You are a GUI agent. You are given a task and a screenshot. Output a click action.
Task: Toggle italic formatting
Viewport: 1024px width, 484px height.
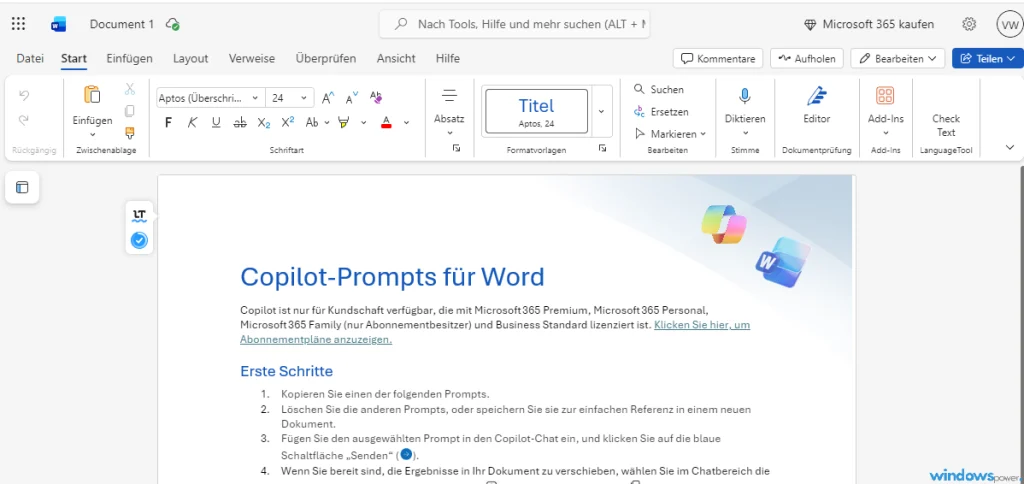pyautogui.click(x=192, y=122)
